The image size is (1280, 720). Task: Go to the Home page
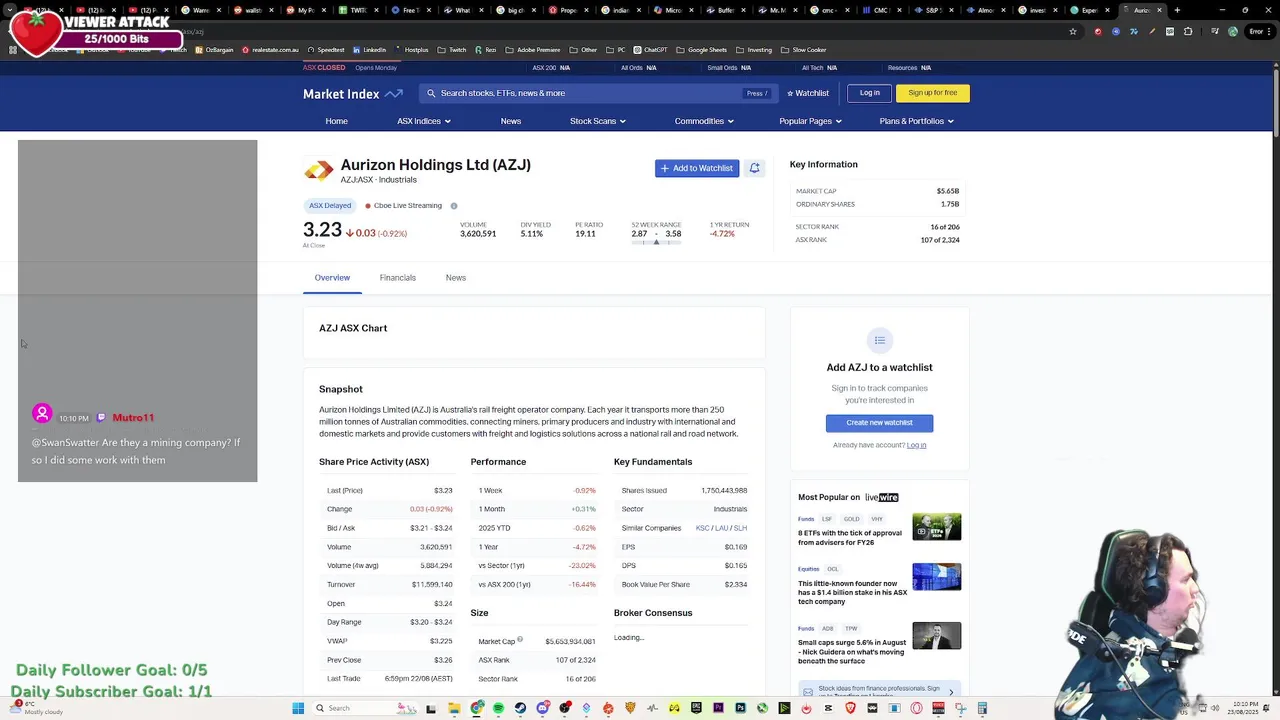(336, 121)
